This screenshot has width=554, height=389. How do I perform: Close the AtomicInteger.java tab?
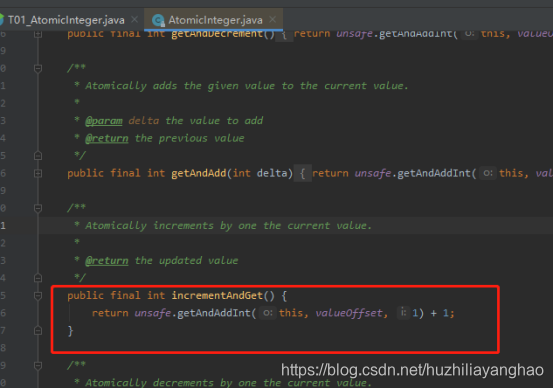pyautogui.click(x=272, y=19)
